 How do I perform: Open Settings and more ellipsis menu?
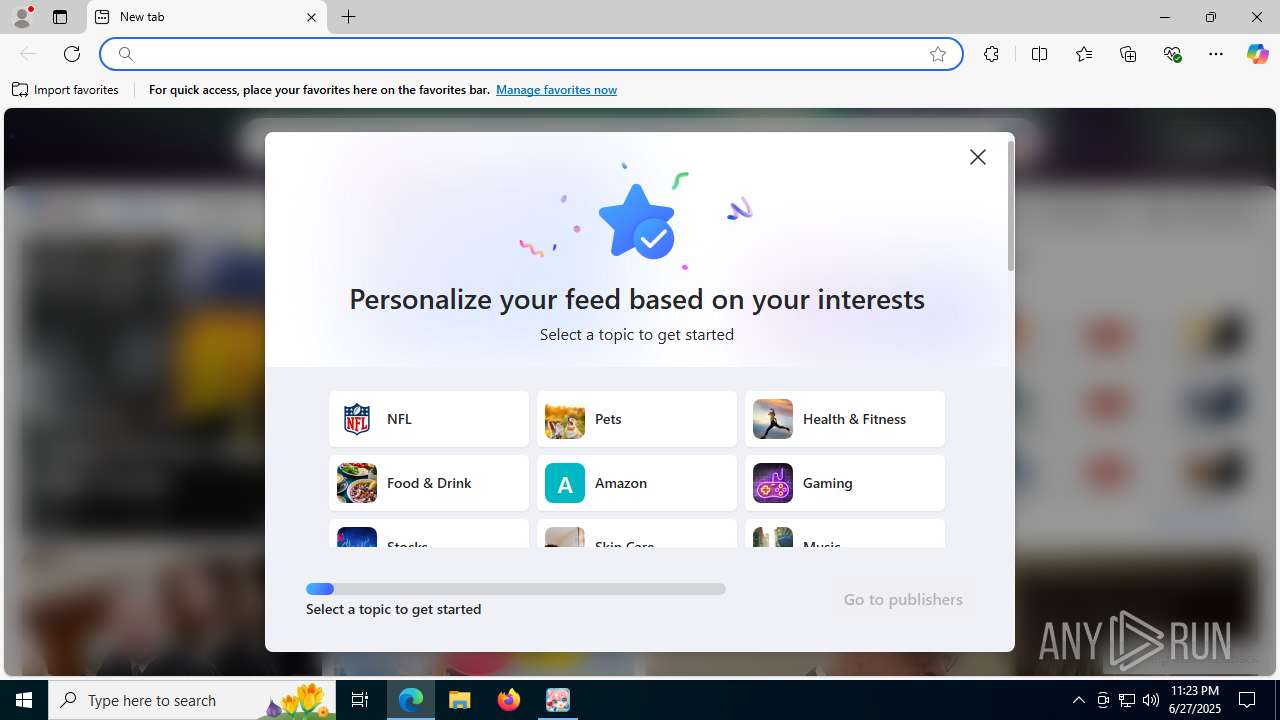click(1216, 54)
